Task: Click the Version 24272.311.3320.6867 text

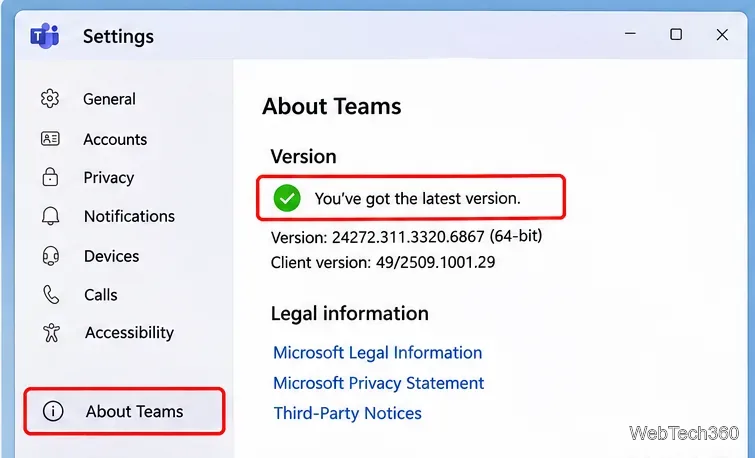Action: pos(406,236)
